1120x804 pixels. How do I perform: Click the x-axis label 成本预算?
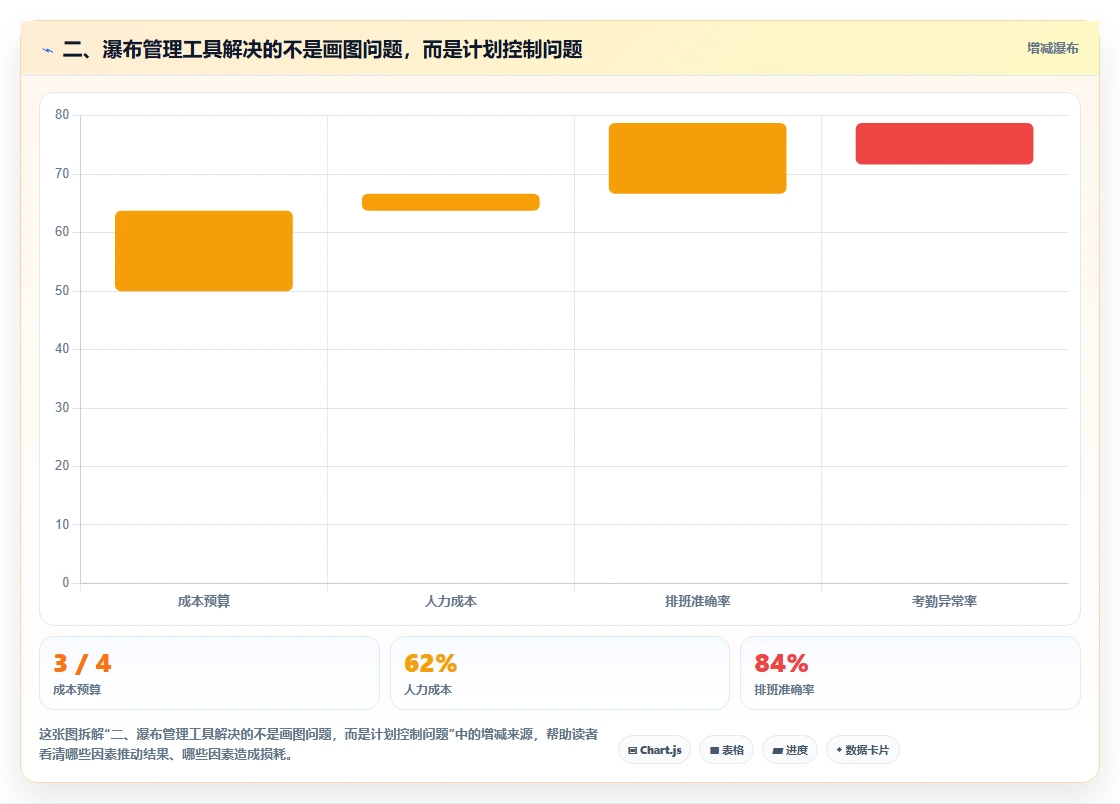[x=204, y=601]
